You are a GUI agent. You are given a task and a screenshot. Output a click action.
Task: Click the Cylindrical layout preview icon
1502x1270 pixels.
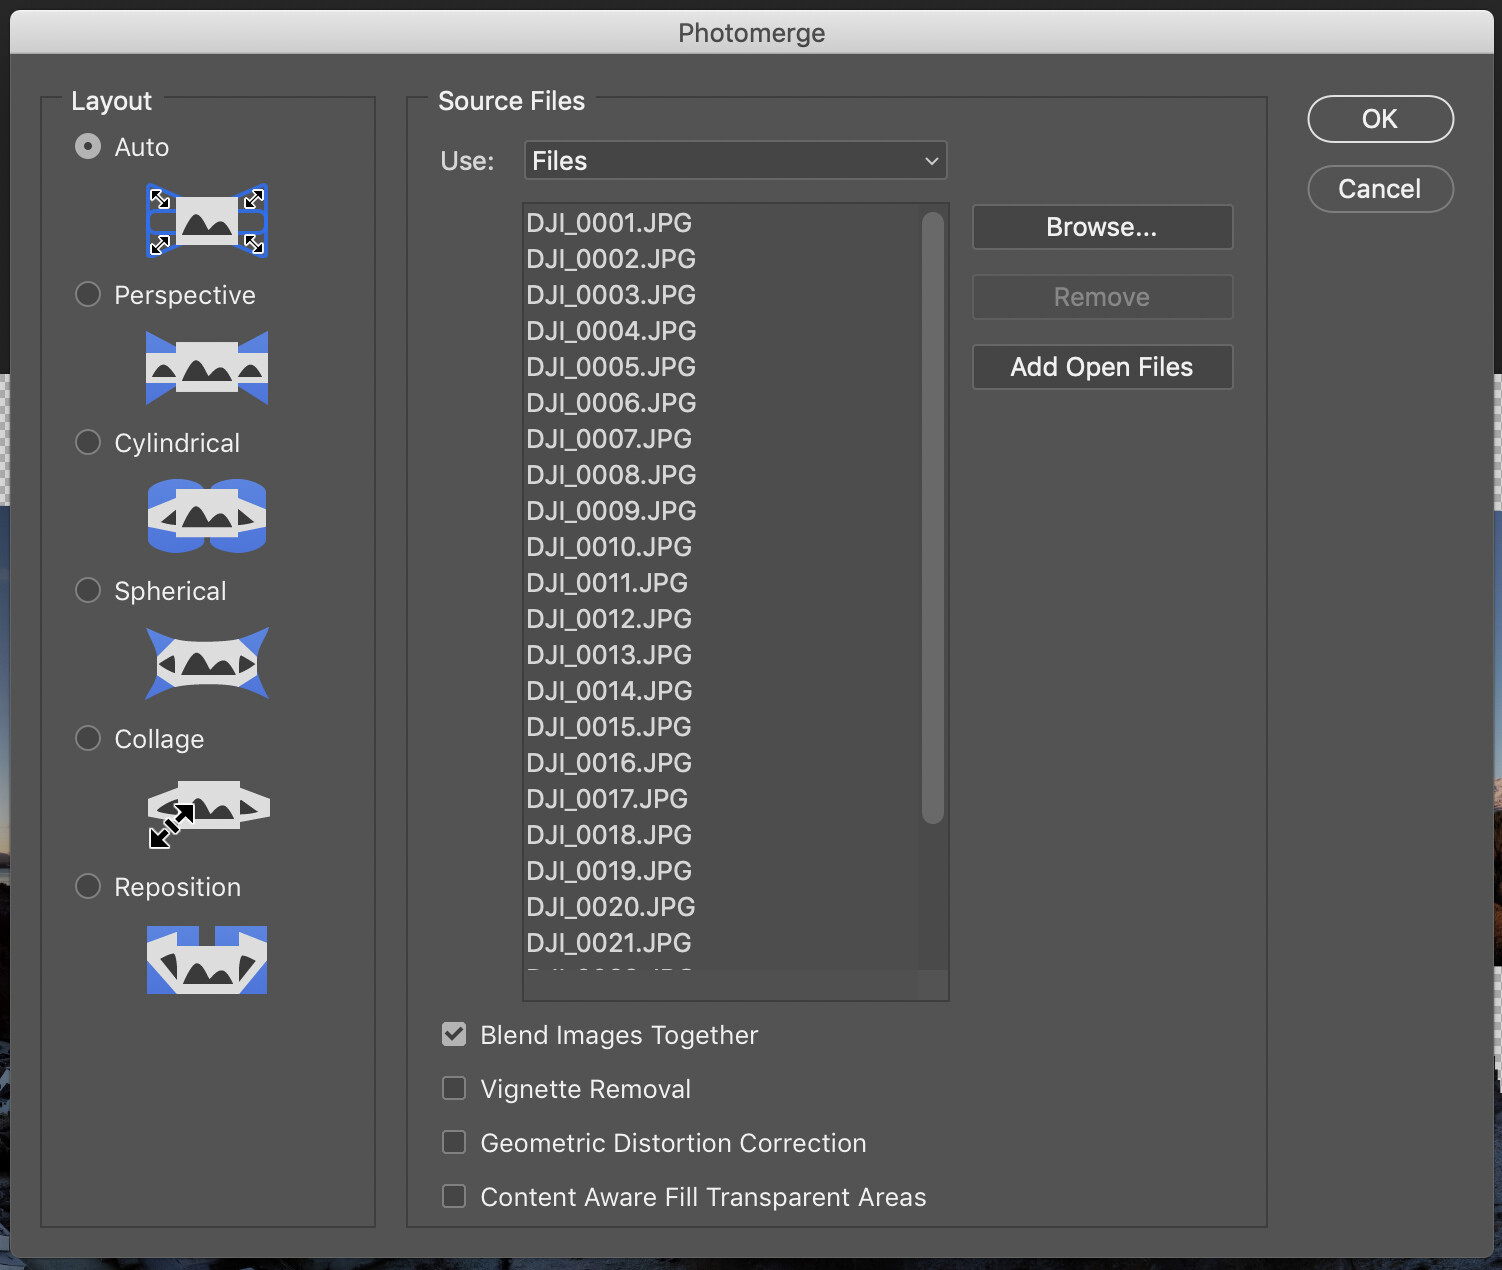[207, 516]
